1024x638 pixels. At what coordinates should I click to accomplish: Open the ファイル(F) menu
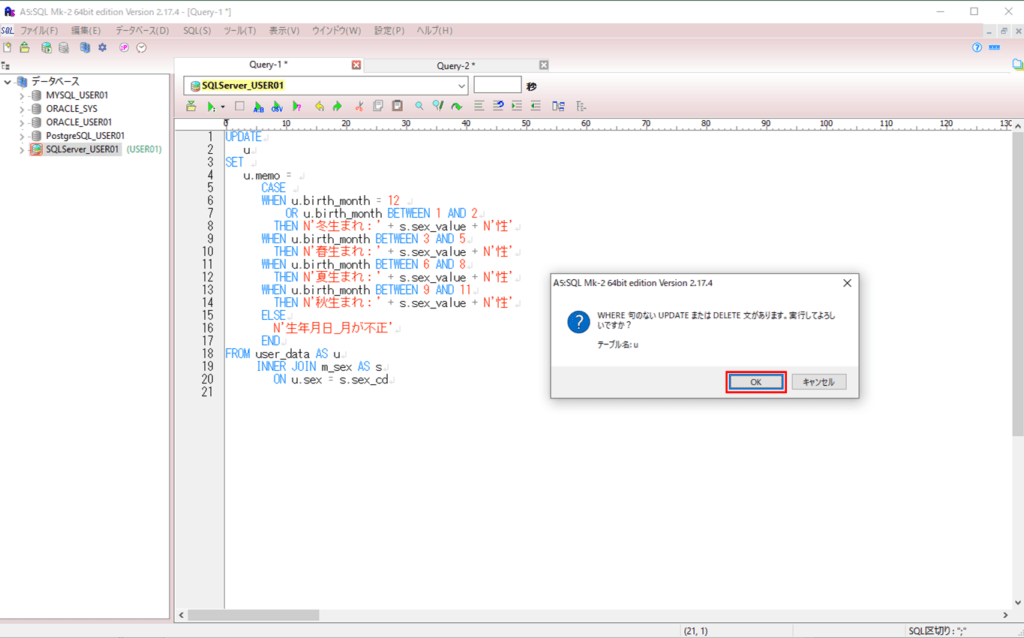click(39, 31)
